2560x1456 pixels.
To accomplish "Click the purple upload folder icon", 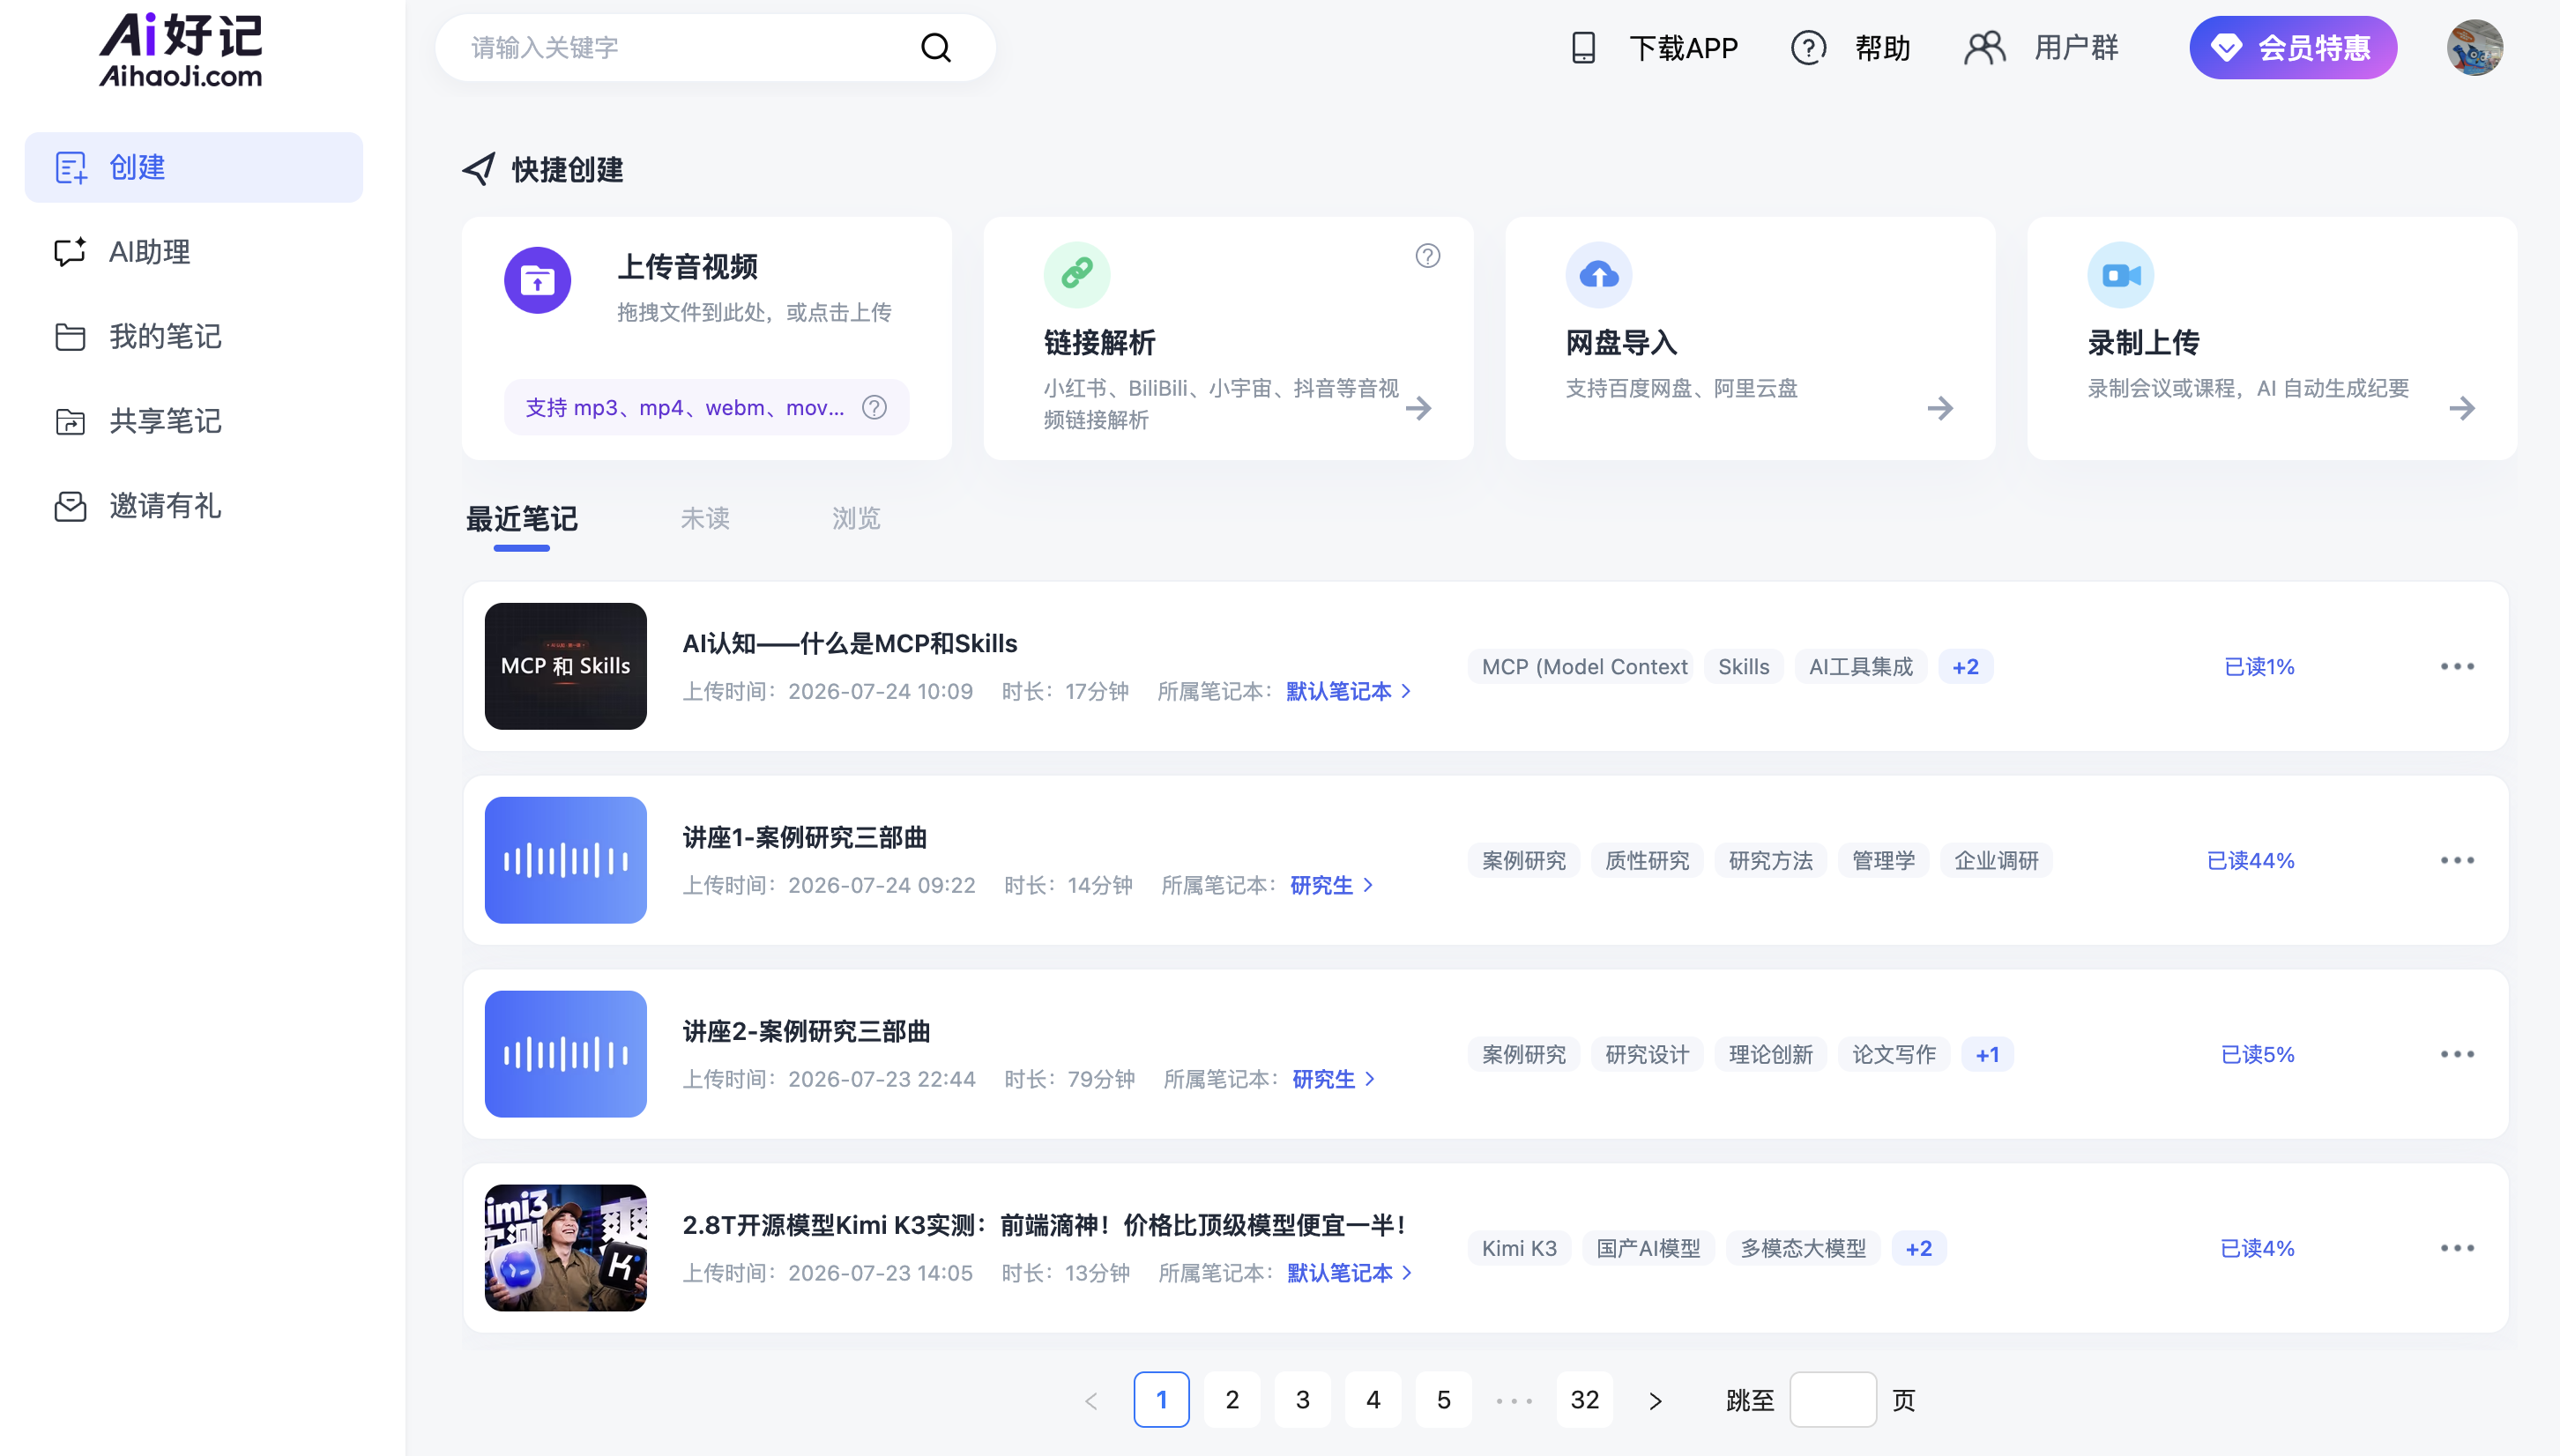I will [x=537, y=280].
